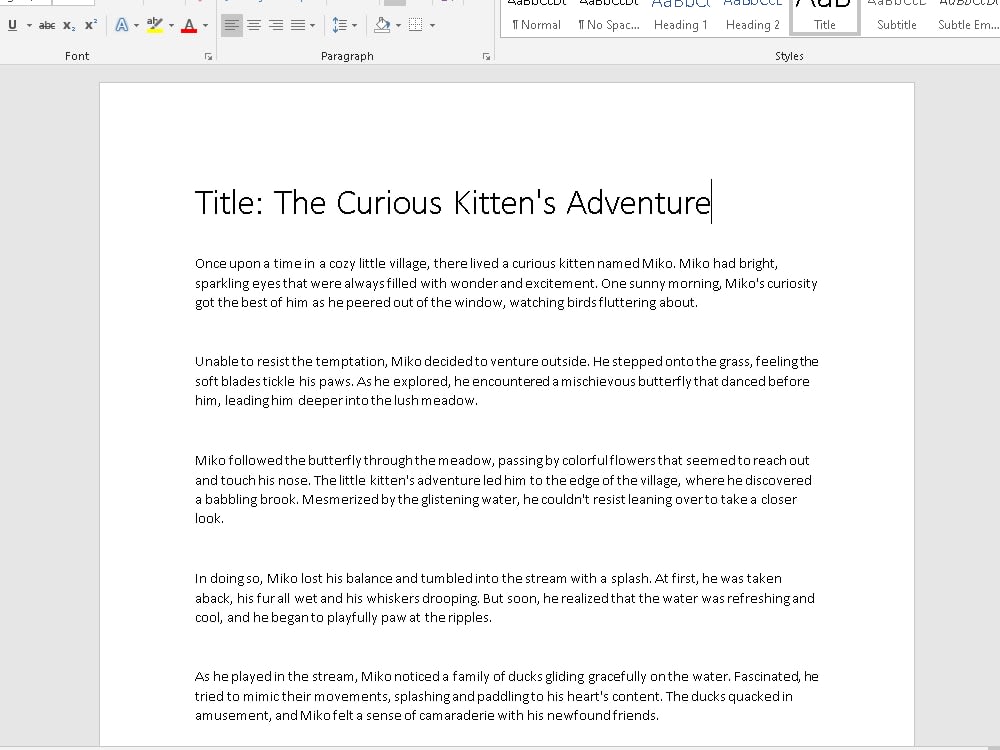
Task: Apply the Heading 2 style
Action: [x=753, y=18]
